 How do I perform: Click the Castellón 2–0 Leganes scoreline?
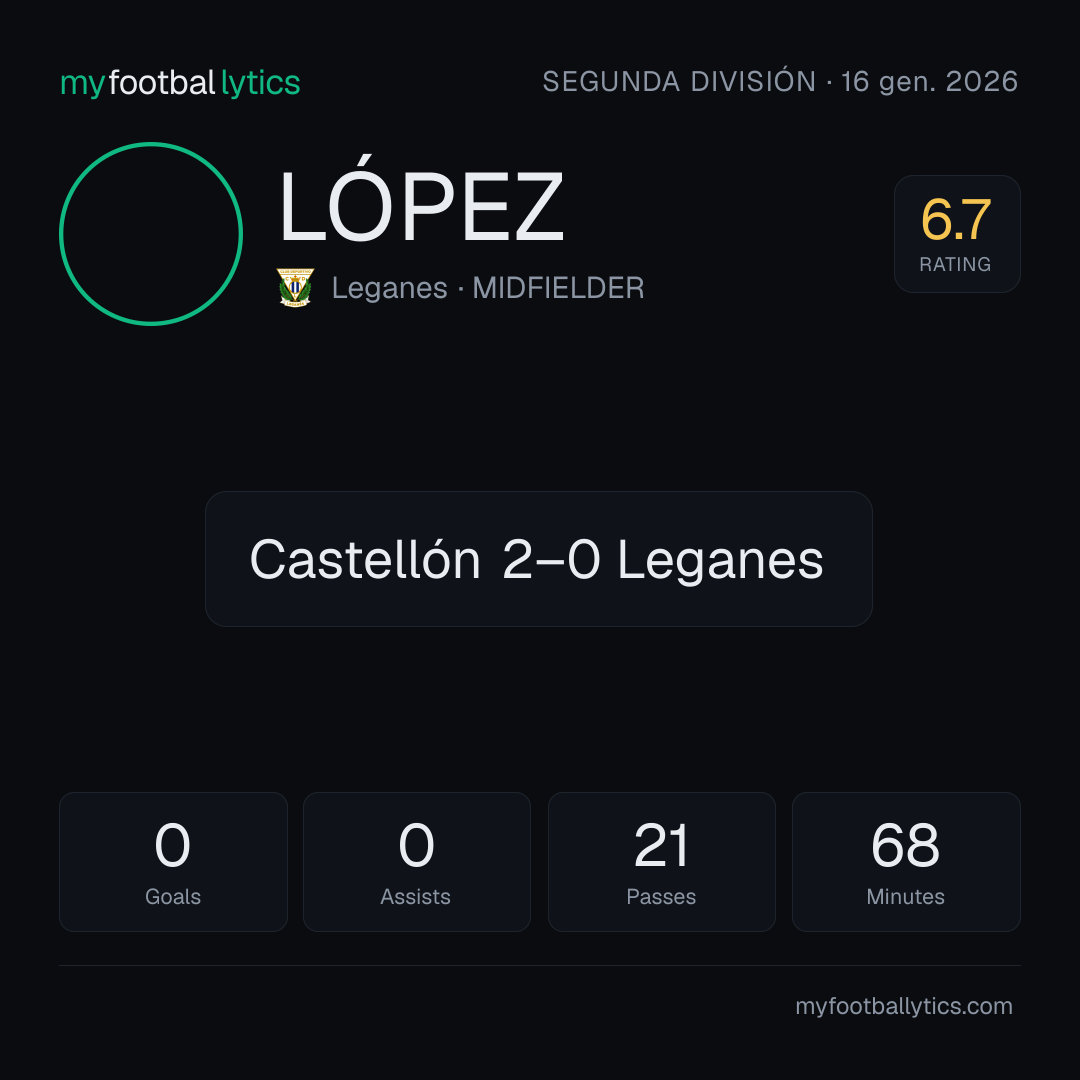coord(539,559)
